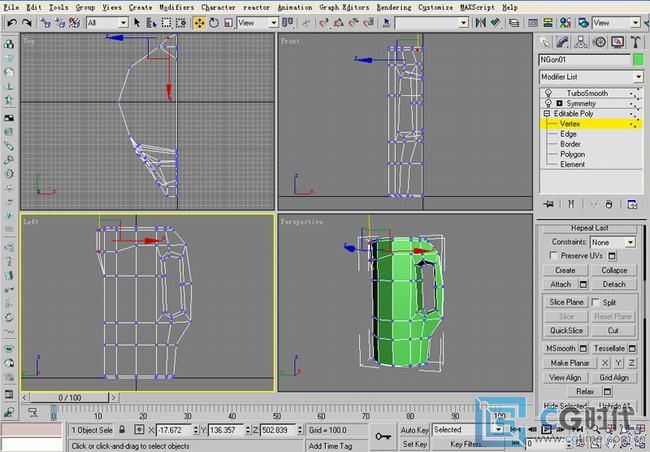Click Remove Modifier from stack icon
The width and height of the screenshot is (650, 452).
coord(609,204)
